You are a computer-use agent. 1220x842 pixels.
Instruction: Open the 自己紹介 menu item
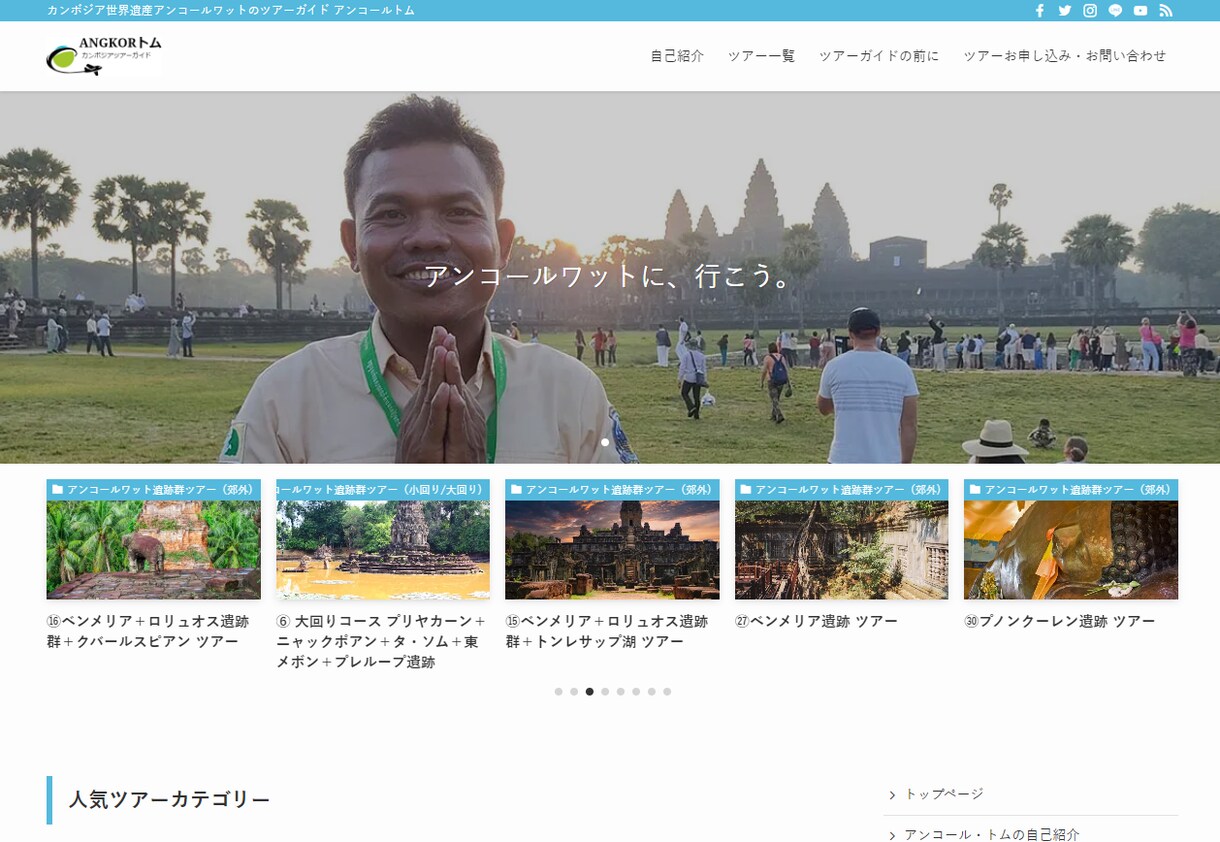coord(677,56)
